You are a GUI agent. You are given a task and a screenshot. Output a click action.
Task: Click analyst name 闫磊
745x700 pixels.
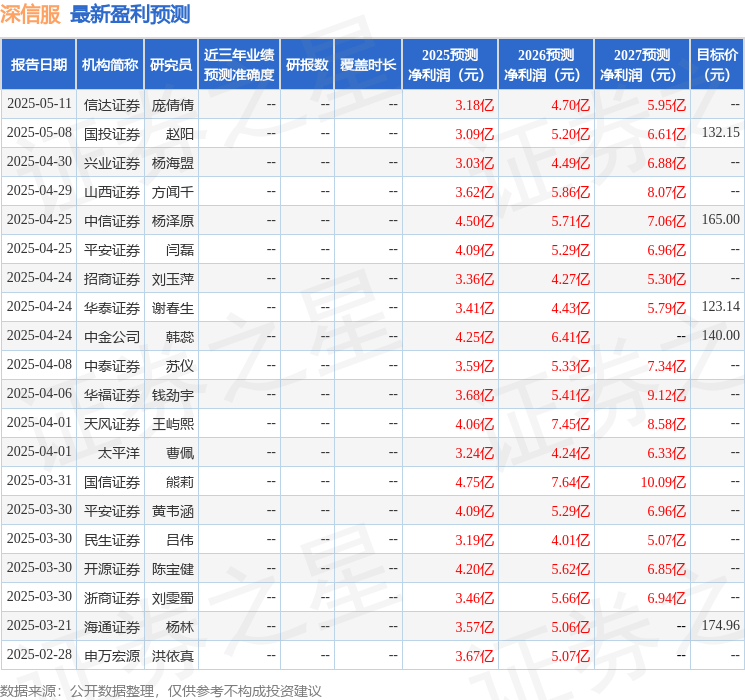180,250
